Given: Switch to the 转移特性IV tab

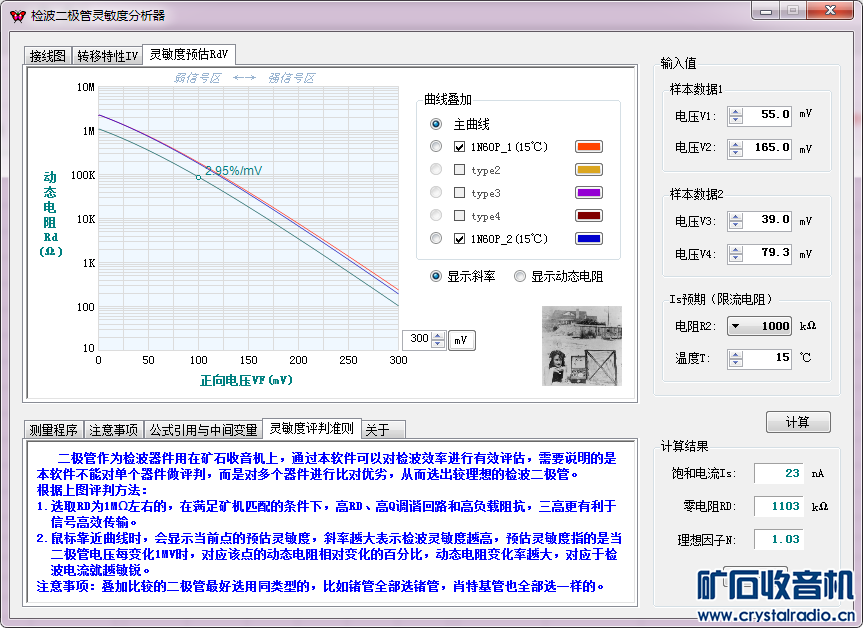Looking at the screenshot, I should (107, 56).
